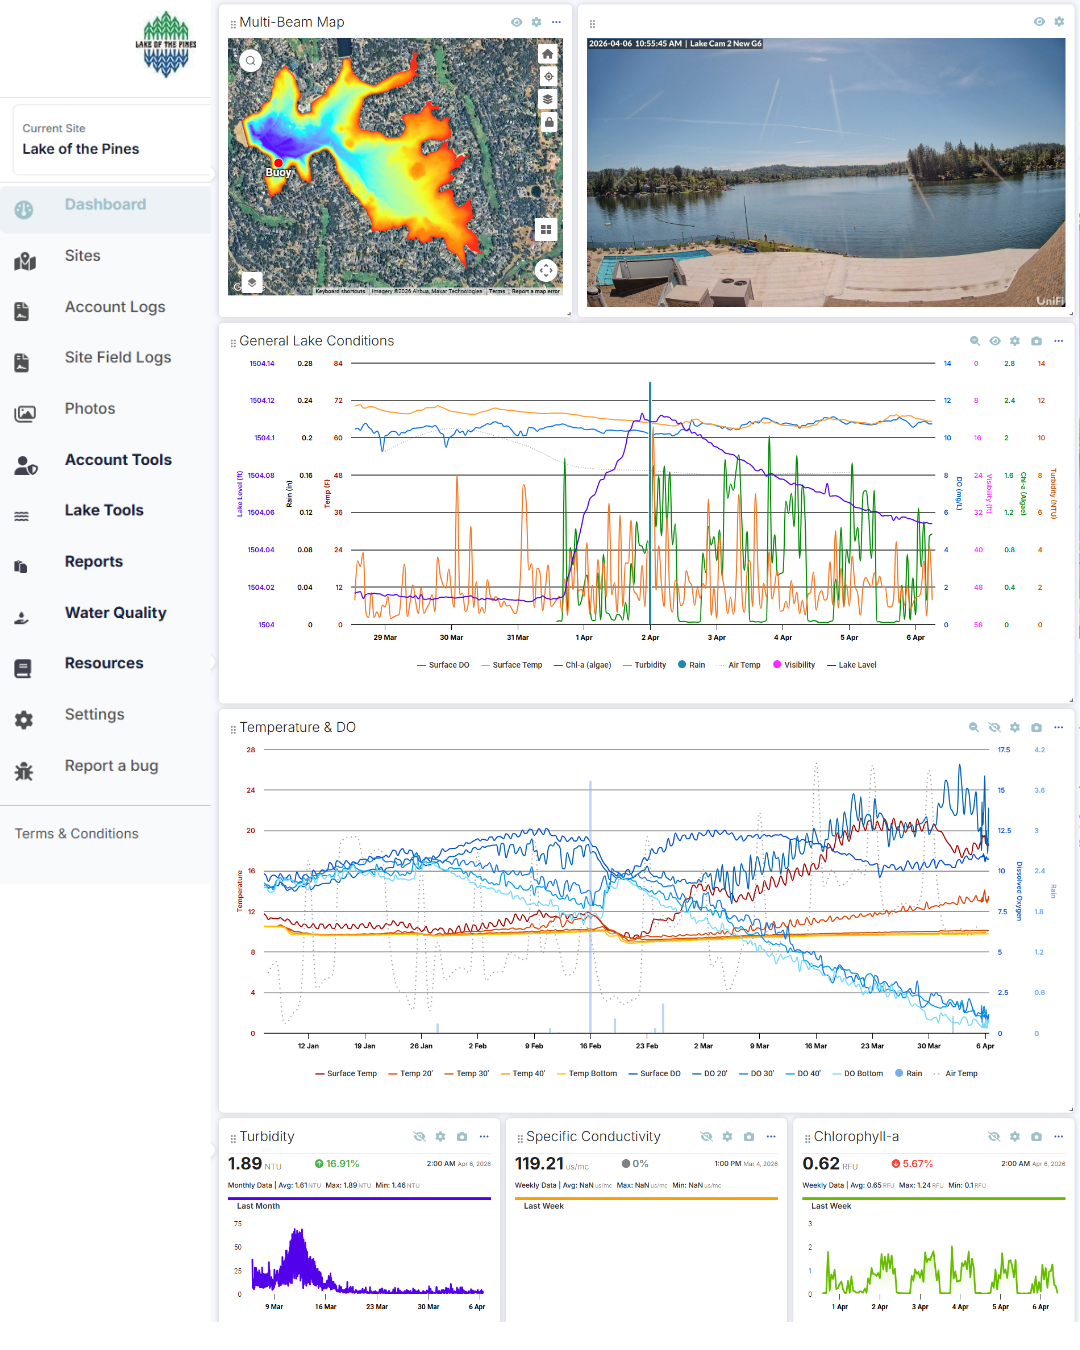This screenshot has height=1350, width=1080.
Task: Toggle the crossed-out eye on Temperature & DO
Action: click(994, 727)
